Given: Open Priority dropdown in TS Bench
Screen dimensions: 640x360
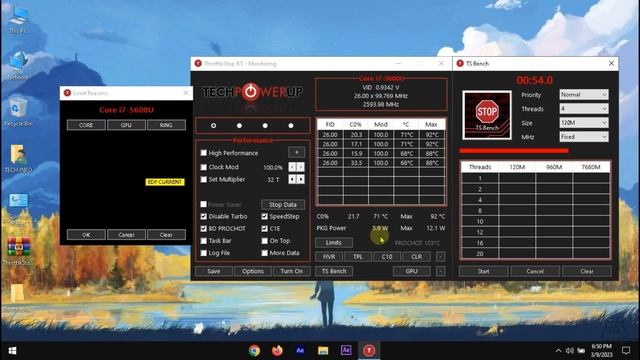Looking at the screenshot, I should click(584, 95).
